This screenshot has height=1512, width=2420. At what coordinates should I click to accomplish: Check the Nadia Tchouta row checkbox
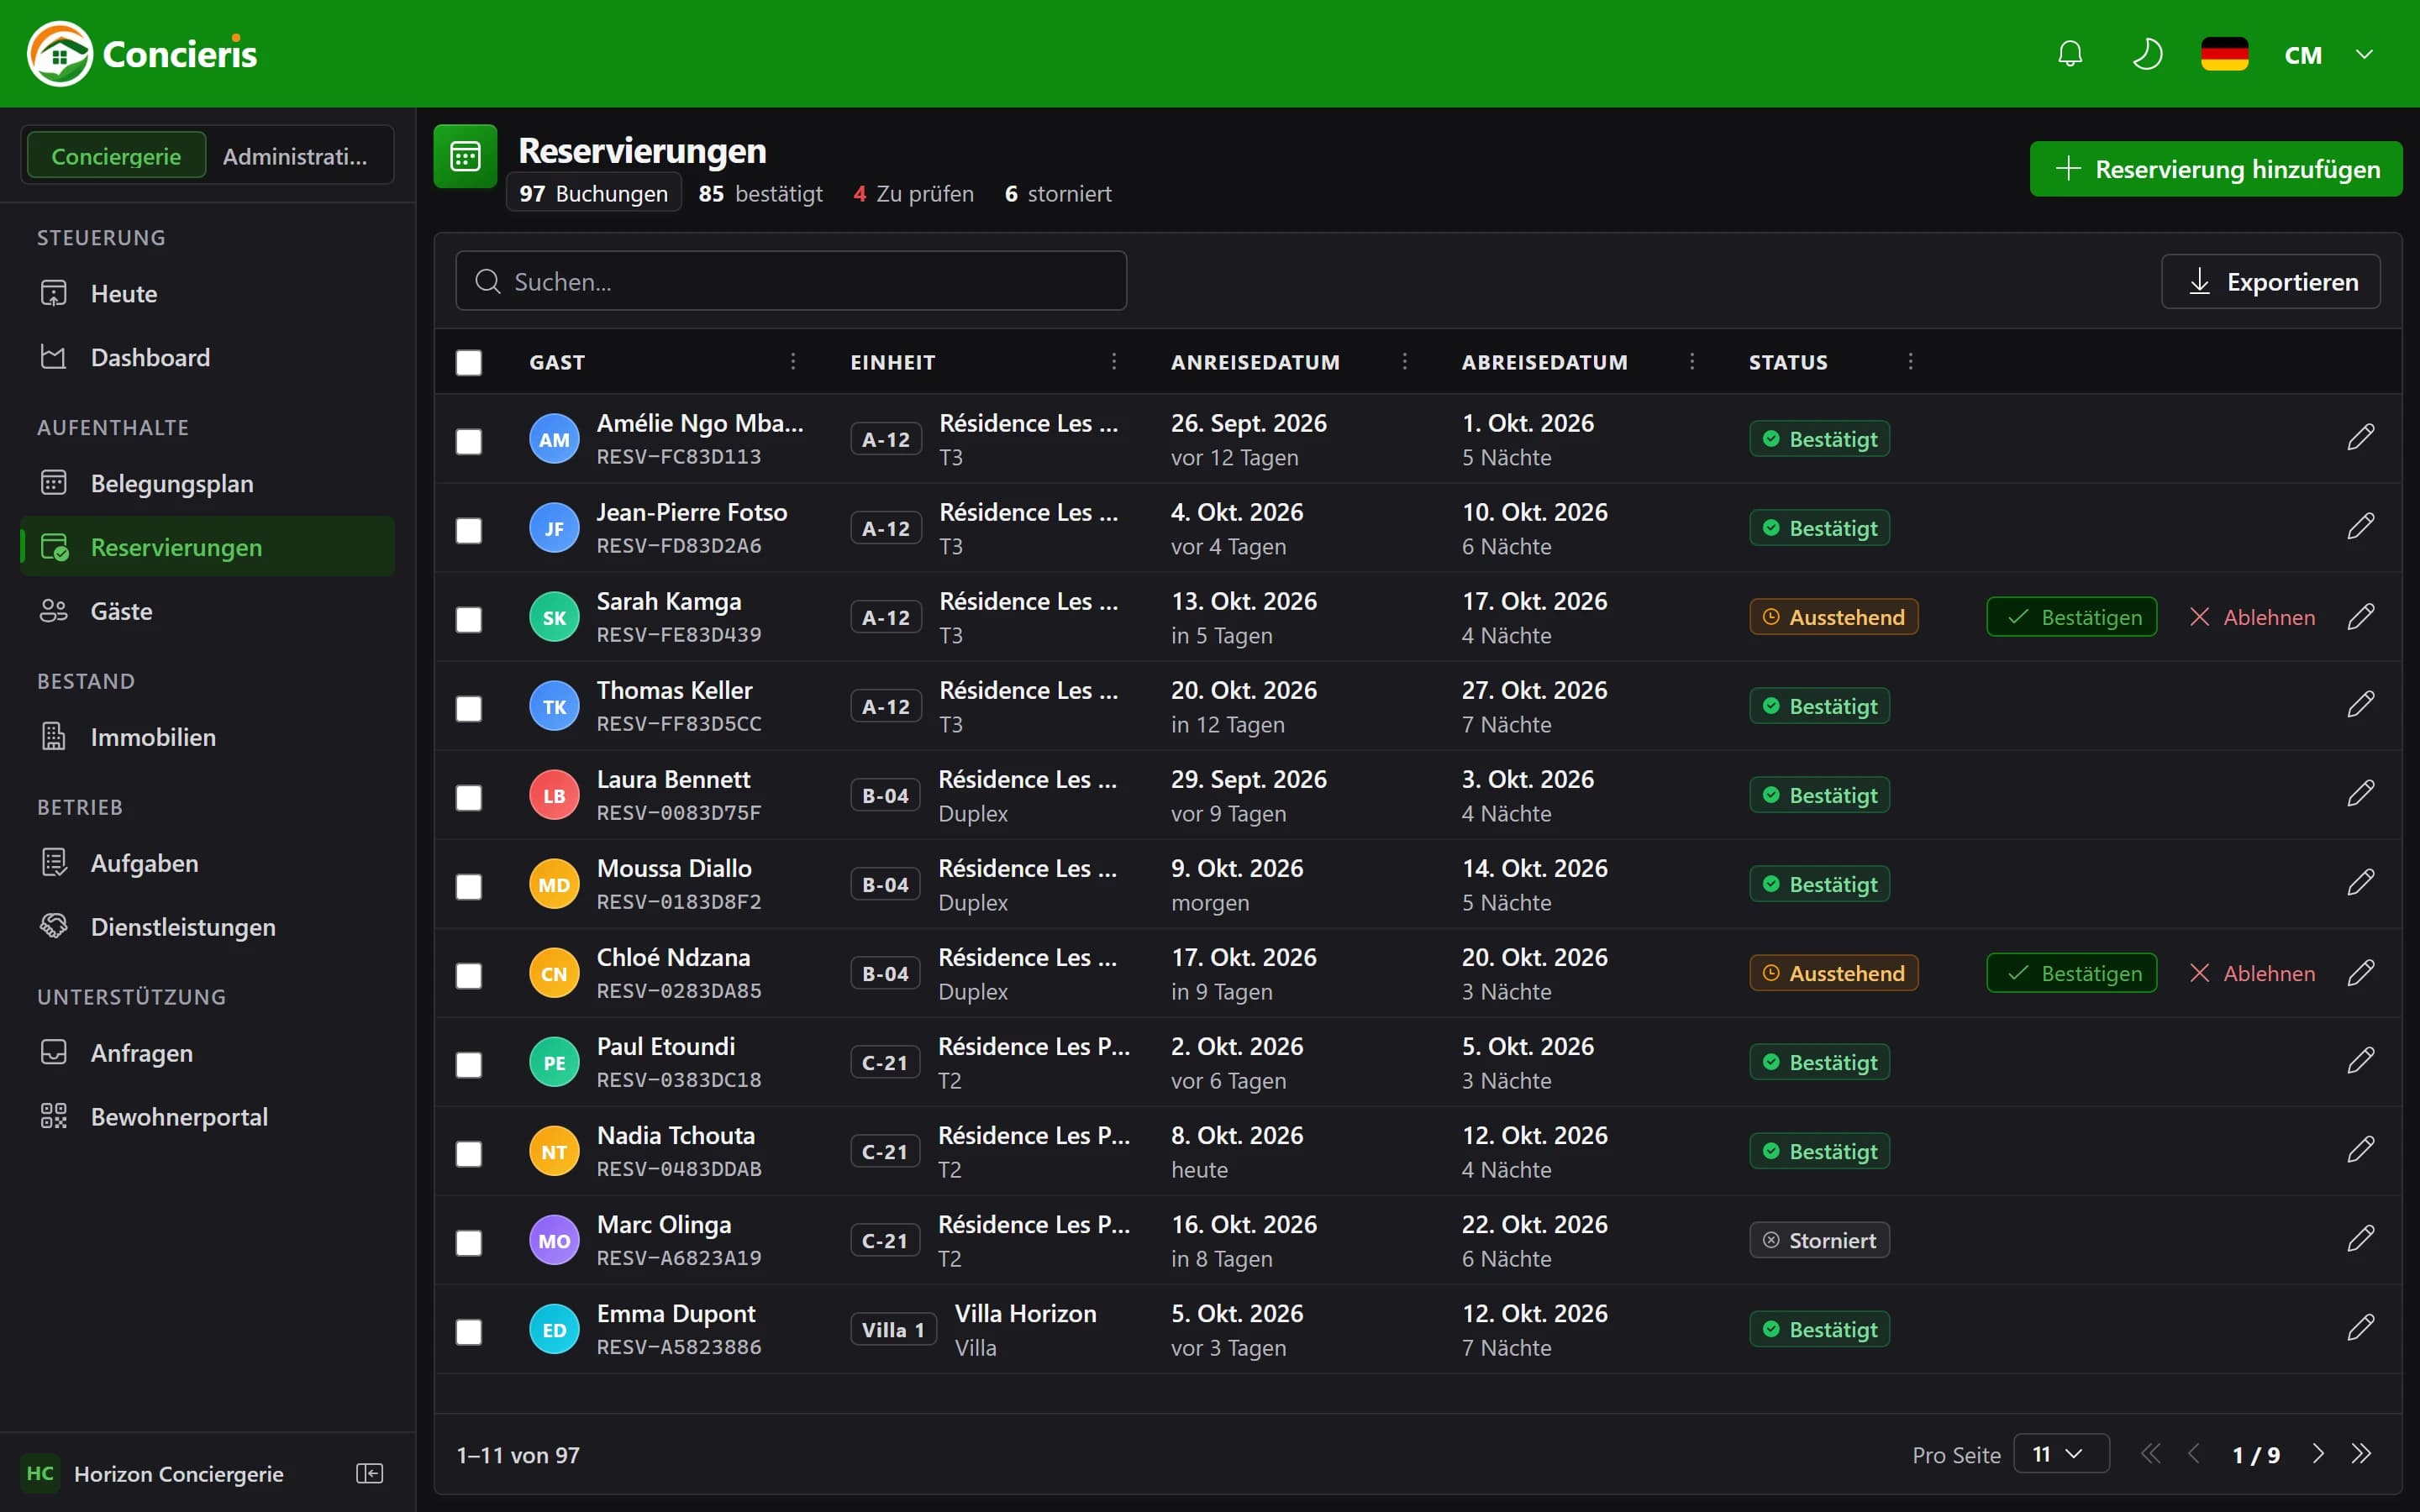point(469,1153)
